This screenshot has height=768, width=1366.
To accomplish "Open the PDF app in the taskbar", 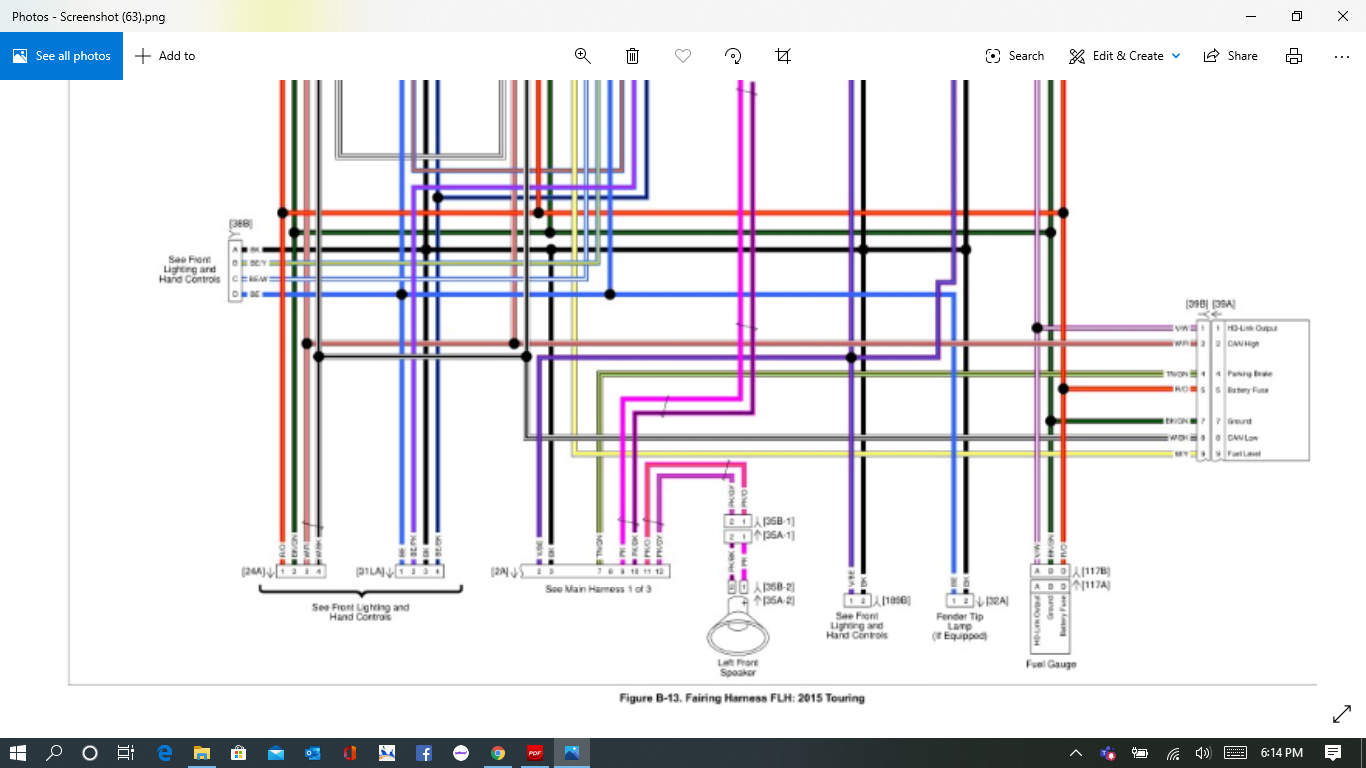I will [x=535, y=753].
